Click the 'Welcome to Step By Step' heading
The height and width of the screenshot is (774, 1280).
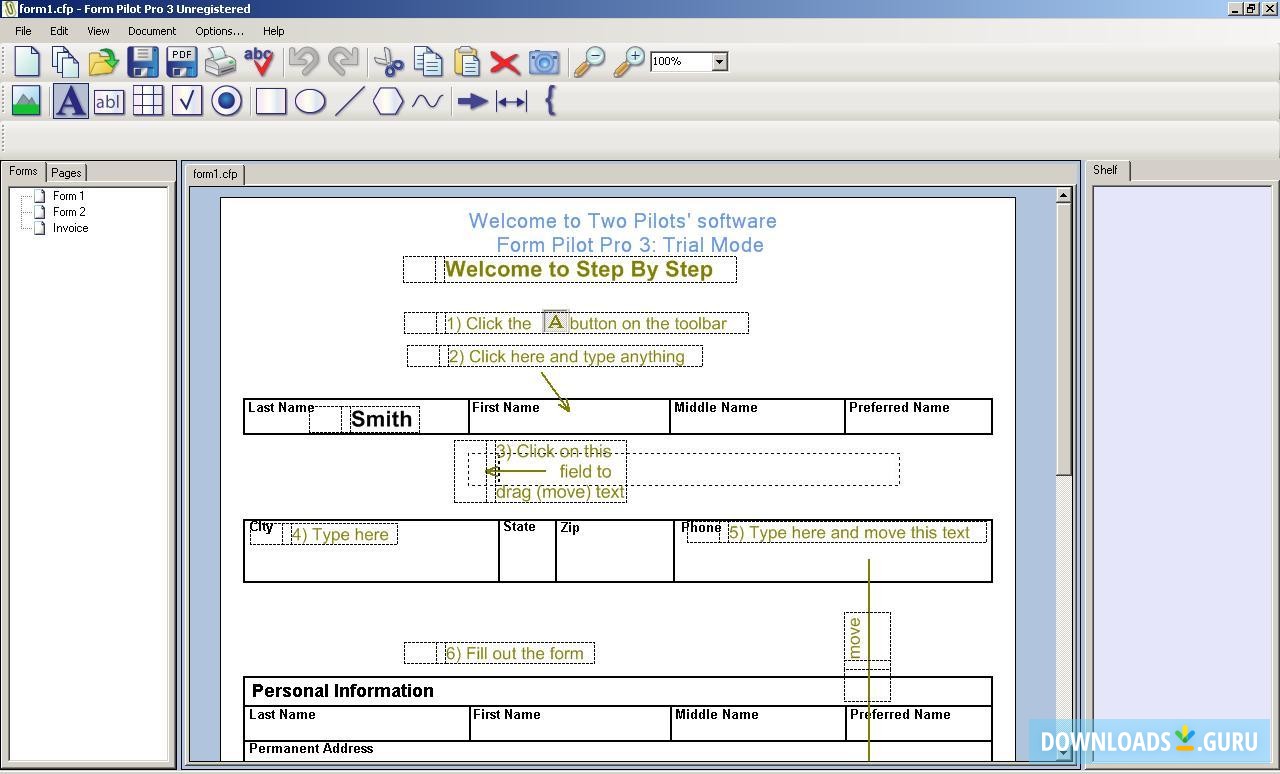(x=579, y=270)
